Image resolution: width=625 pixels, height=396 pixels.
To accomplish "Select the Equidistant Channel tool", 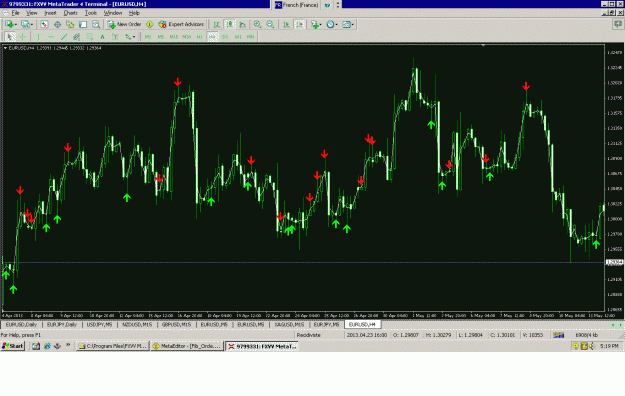I will [x=77, y=37].
